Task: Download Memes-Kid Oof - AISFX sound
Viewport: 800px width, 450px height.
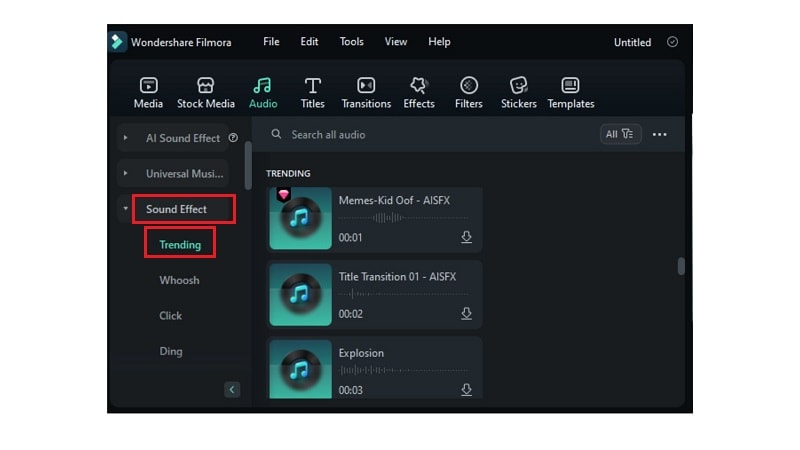Action: pos(466,237)
